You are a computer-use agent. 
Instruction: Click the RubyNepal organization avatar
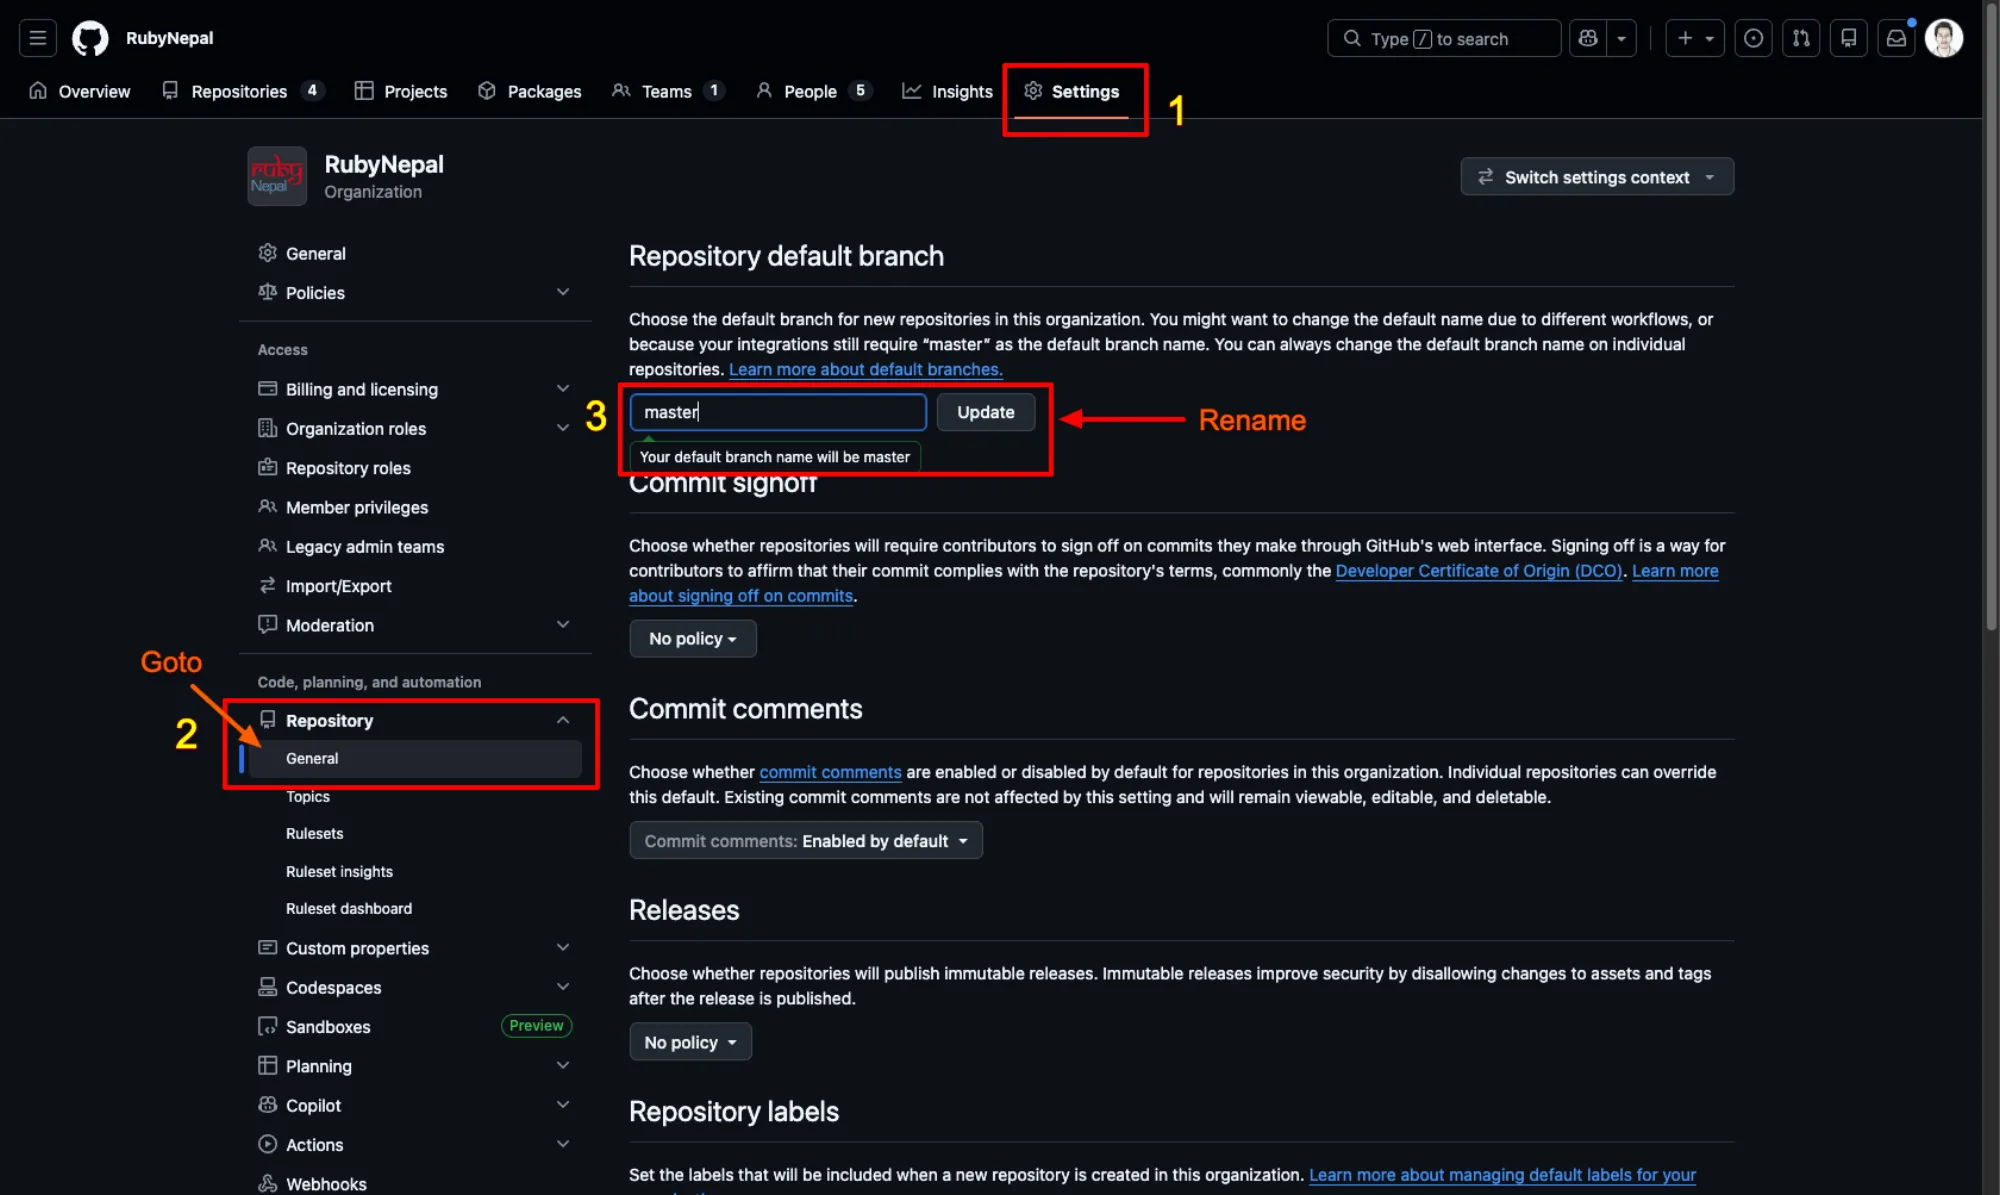[277, 176]
